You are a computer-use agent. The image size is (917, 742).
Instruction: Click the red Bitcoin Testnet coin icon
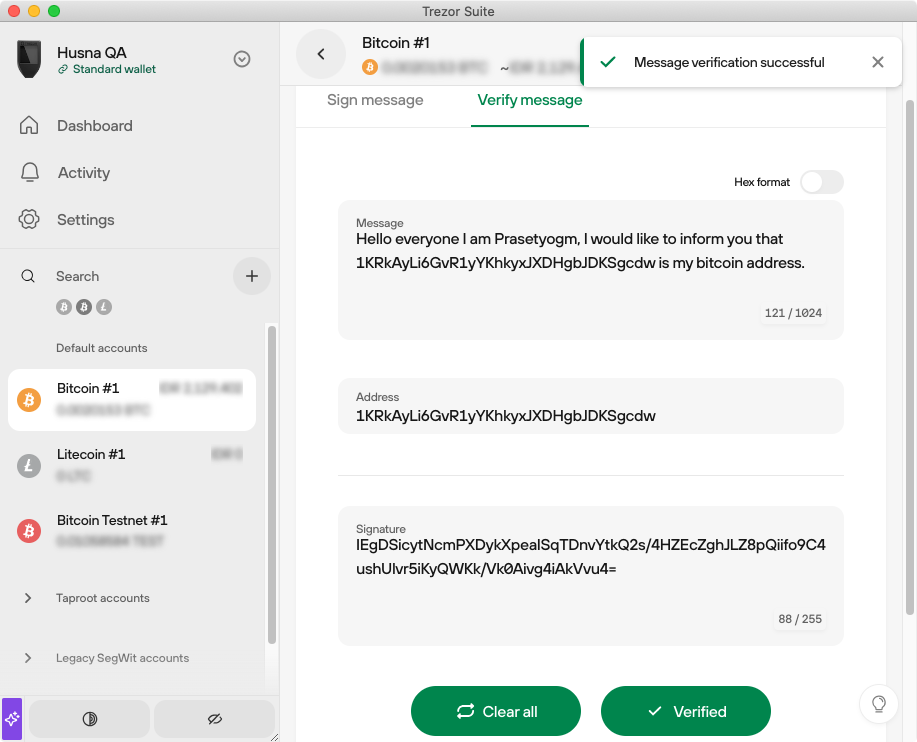(x=29, y=532)
